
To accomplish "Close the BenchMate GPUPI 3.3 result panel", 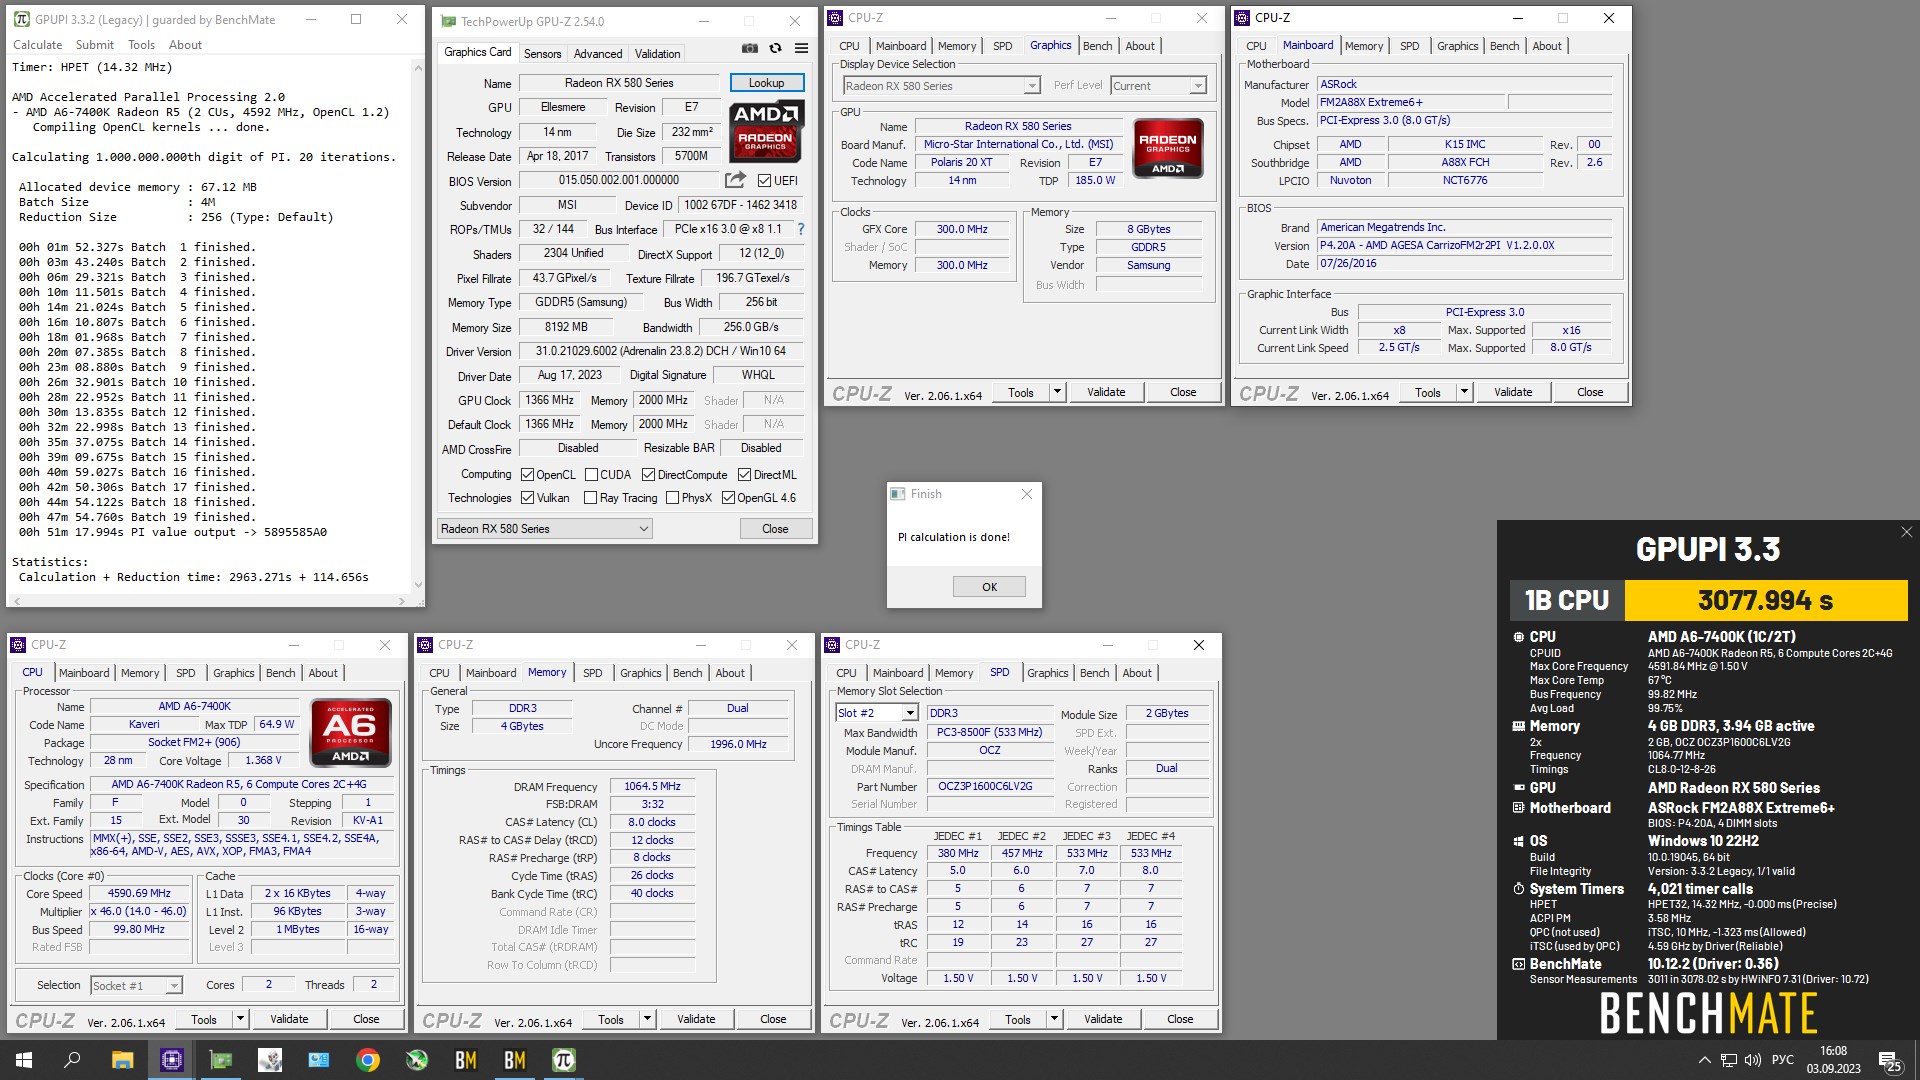I will [x=1906, y=532].
